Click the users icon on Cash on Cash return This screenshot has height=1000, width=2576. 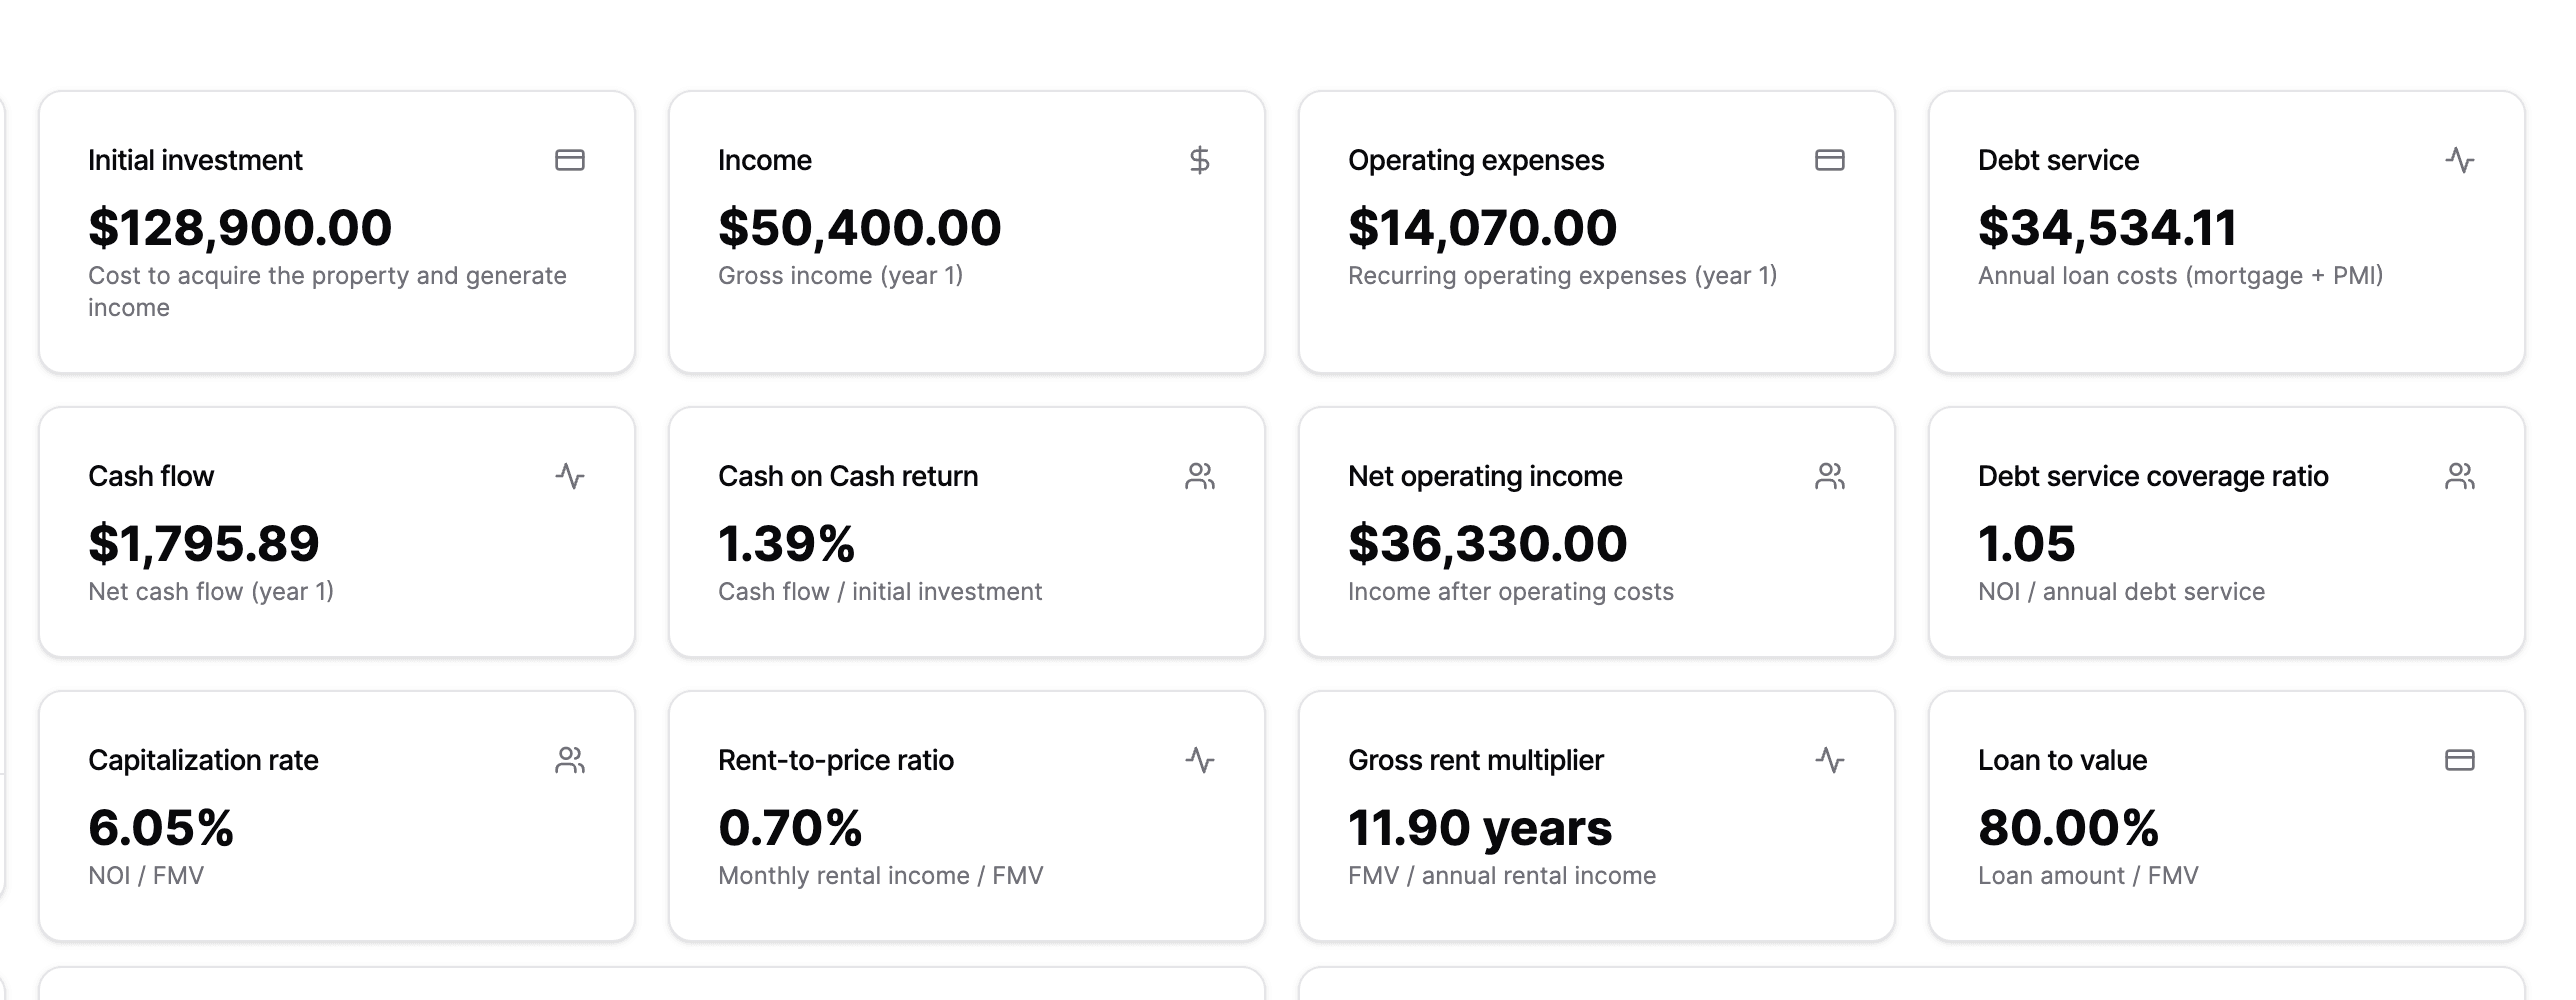click(1200, 476)
